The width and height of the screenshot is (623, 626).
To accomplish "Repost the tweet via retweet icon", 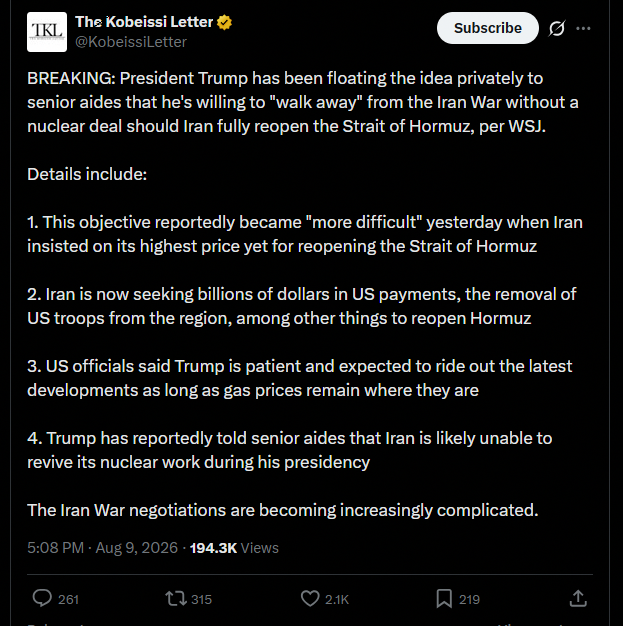I will 175,598.
